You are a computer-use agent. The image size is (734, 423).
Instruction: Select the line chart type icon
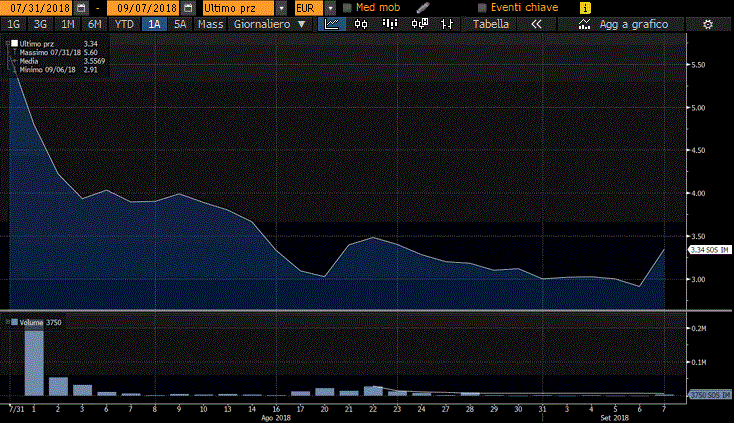(332, 23)
